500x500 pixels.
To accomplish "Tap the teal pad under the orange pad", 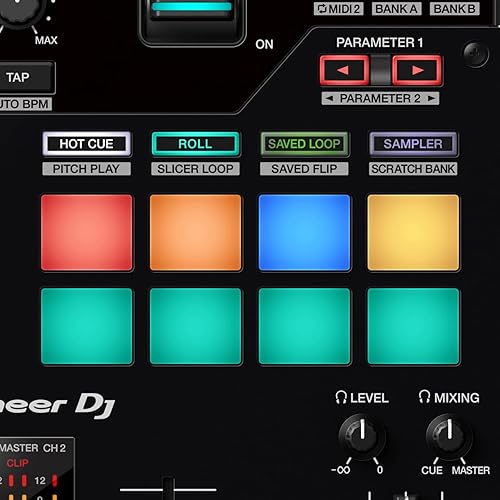I will [196, 326].
